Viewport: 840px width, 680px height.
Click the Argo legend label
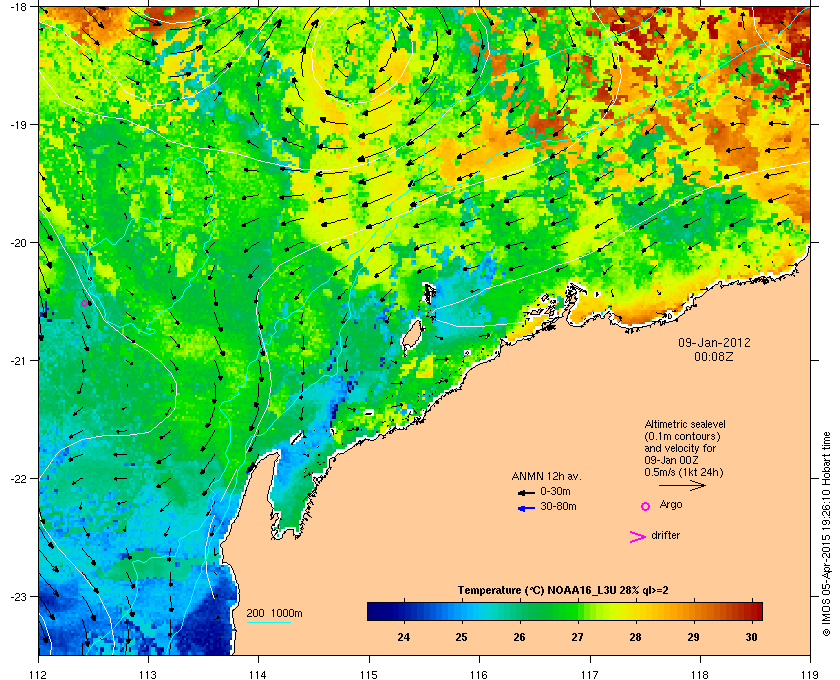(671, 505)
